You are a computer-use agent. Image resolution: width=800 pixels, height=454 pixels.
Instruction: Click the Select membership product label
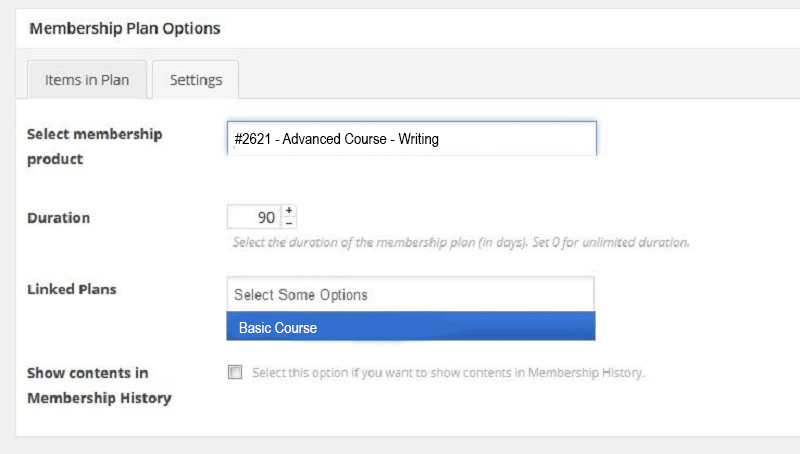click(94, 146)
